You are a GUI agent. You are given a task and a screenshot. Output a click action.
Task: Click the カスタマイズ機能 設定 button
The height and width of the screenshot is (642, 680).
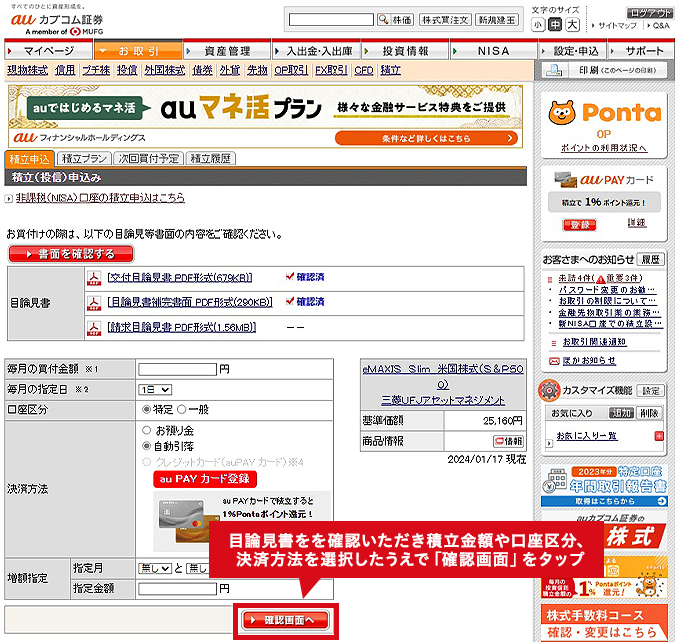[651, 391]
